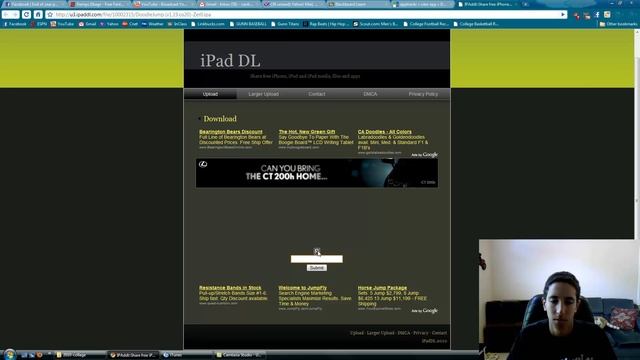Open The Hot, New Green Gift ad
The width and height of the screenshot is (640, 360).
307,132
